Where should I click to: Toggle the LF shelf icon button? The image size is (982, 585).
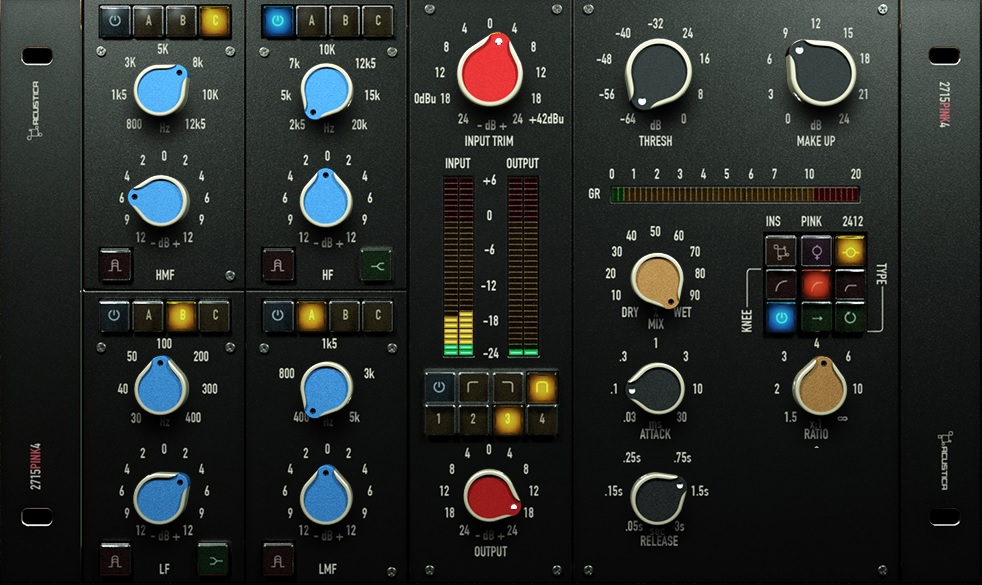coord(214,560)
